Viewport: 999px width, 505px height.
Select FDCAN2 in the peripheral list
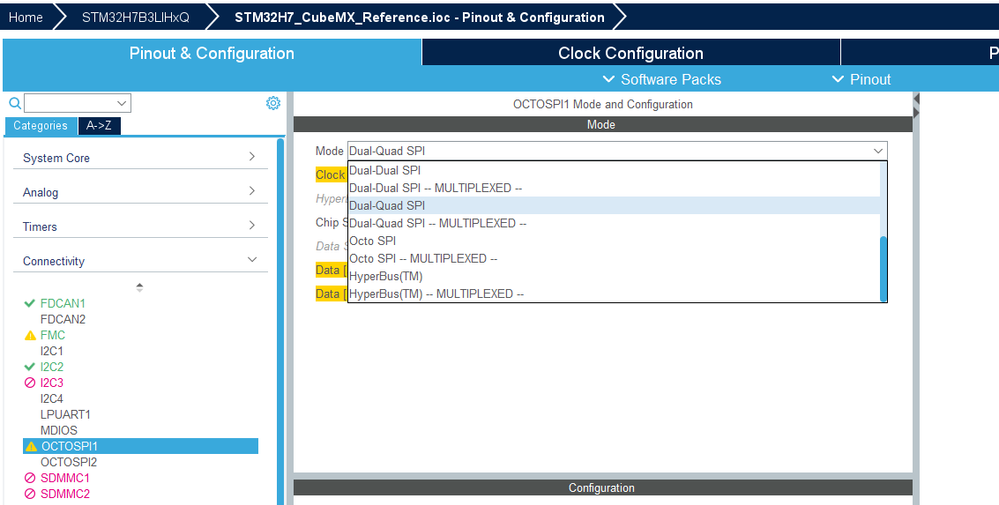[x=62, y=319]
